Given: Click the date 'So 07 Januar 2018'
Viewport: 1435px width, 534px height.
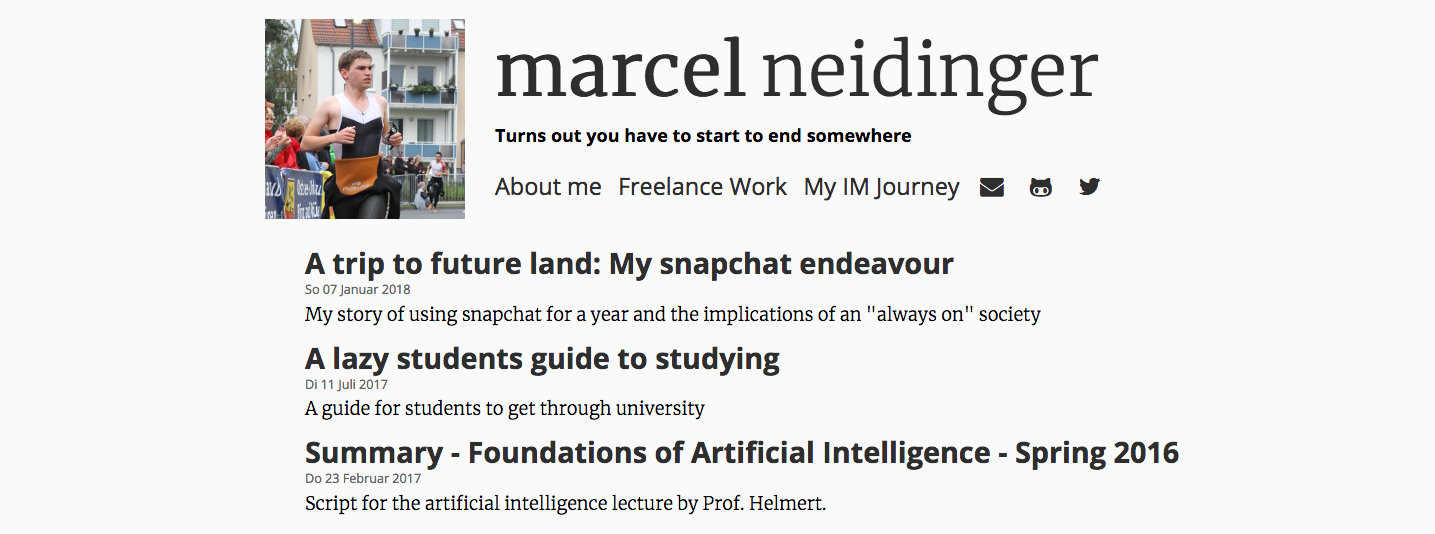Looking at the screenshot, I should coord(358,290).
